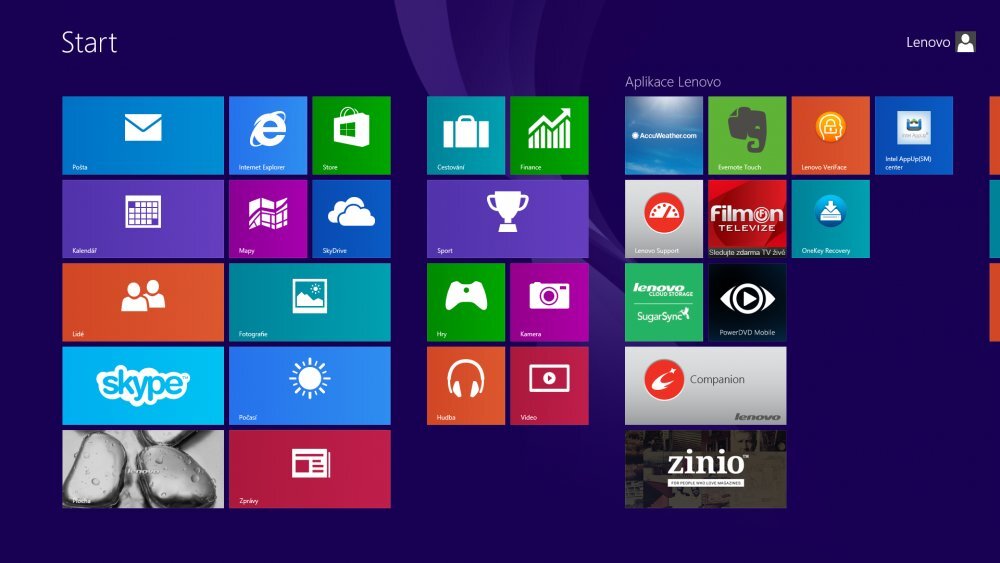1000x563 pixels.
Task: Open the SkyDrive cloud tile
Action: coord(351,219)
